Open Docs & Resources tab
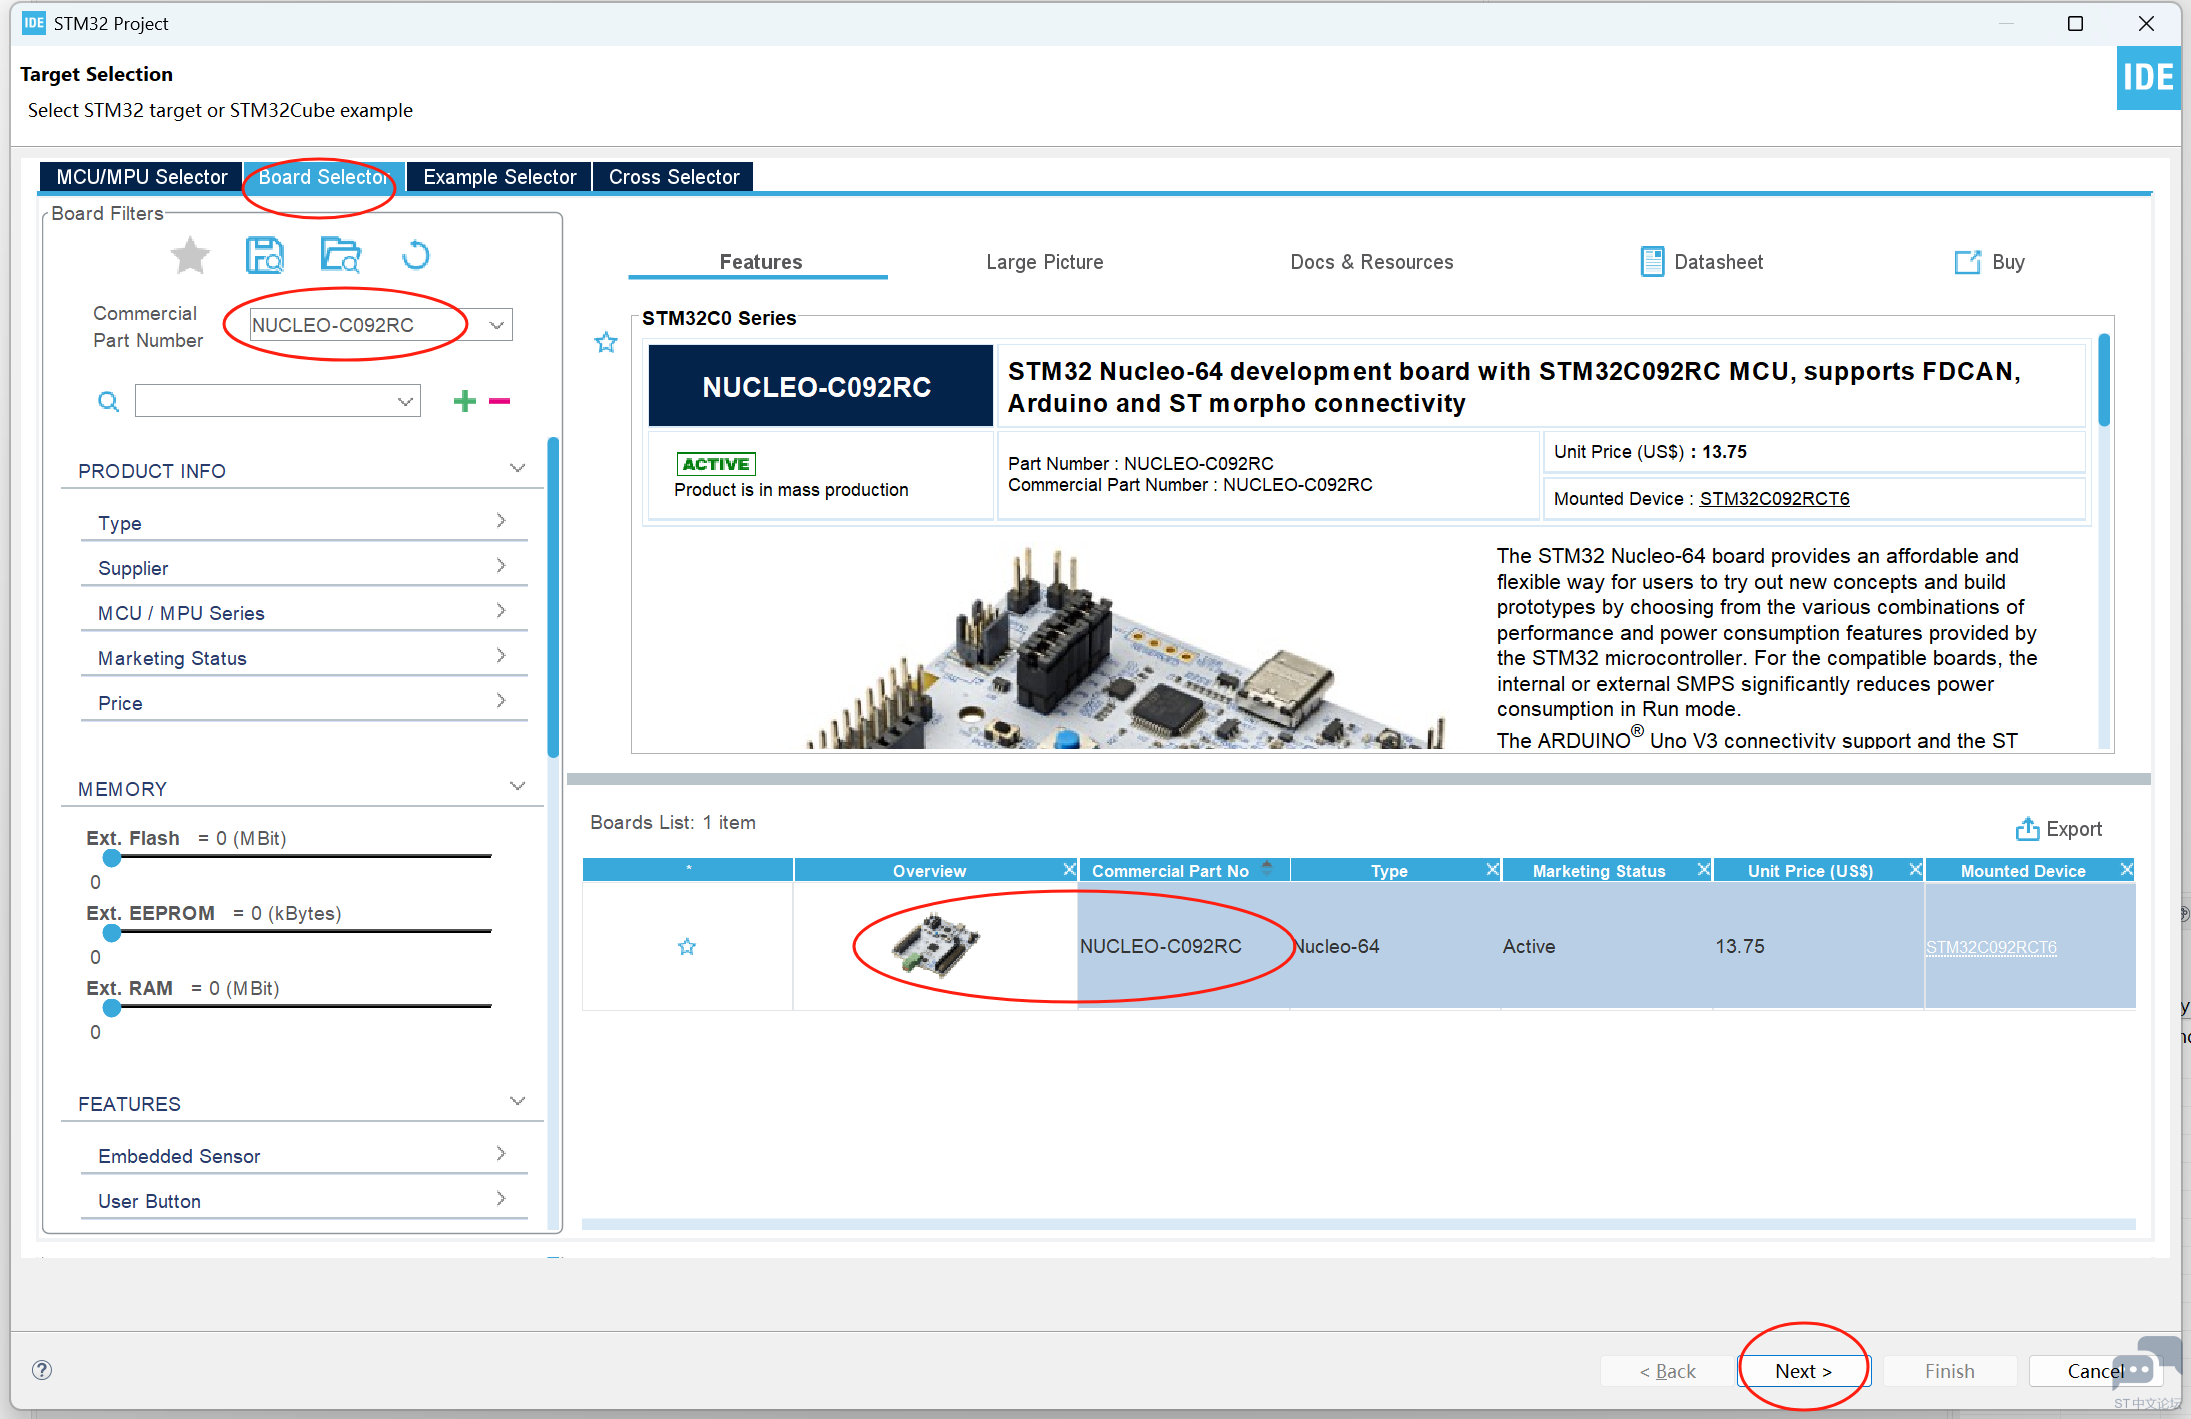This screenshot has width=2191, height=1419. pos(1371,262)
